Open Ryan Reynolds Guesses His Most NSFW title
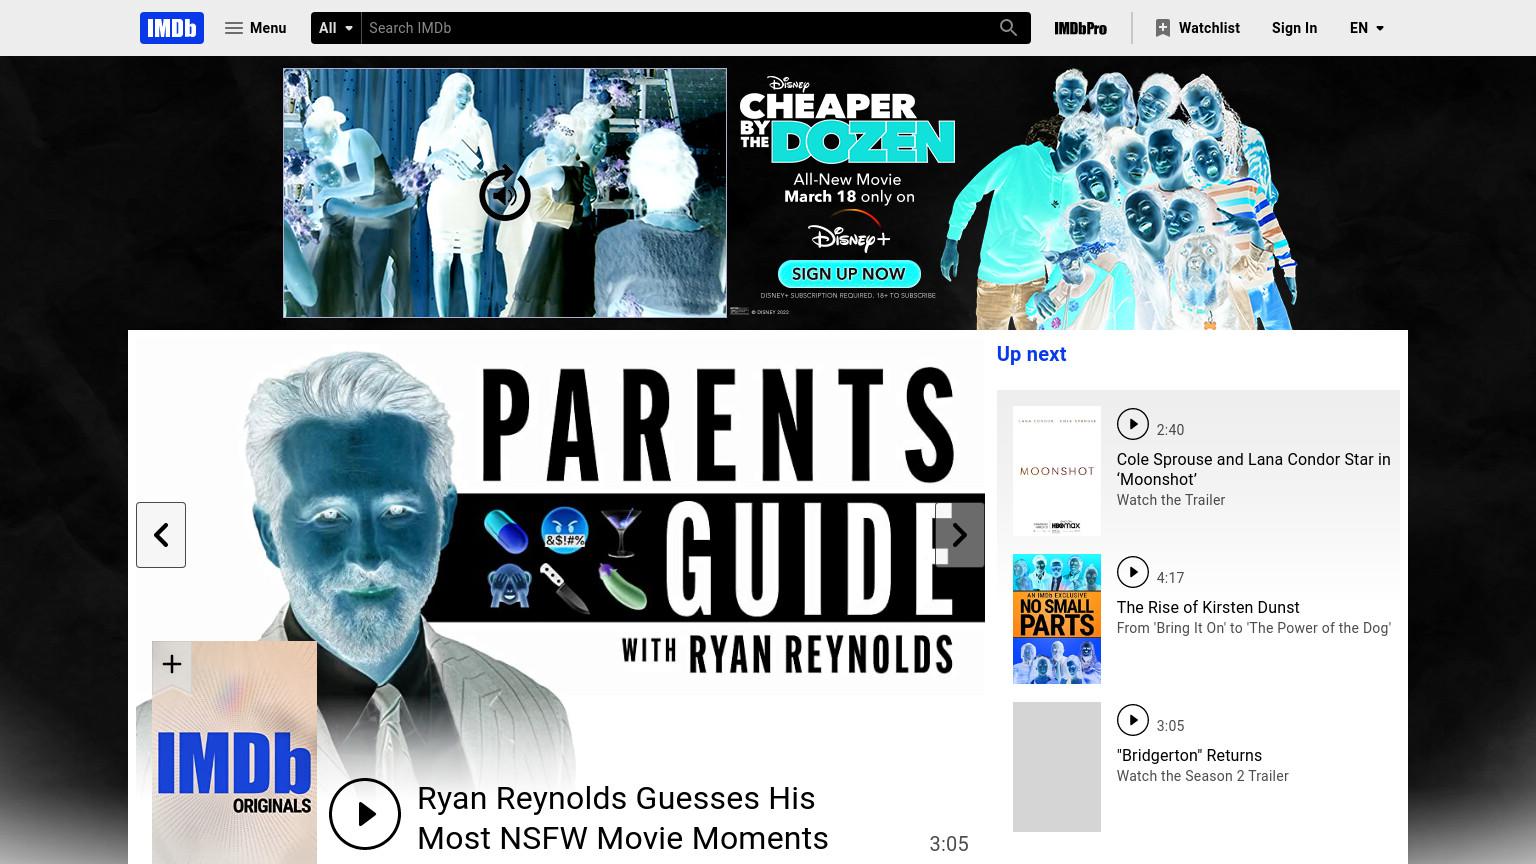This screenshot has height=864, width=1536. [x=622, y=818]
